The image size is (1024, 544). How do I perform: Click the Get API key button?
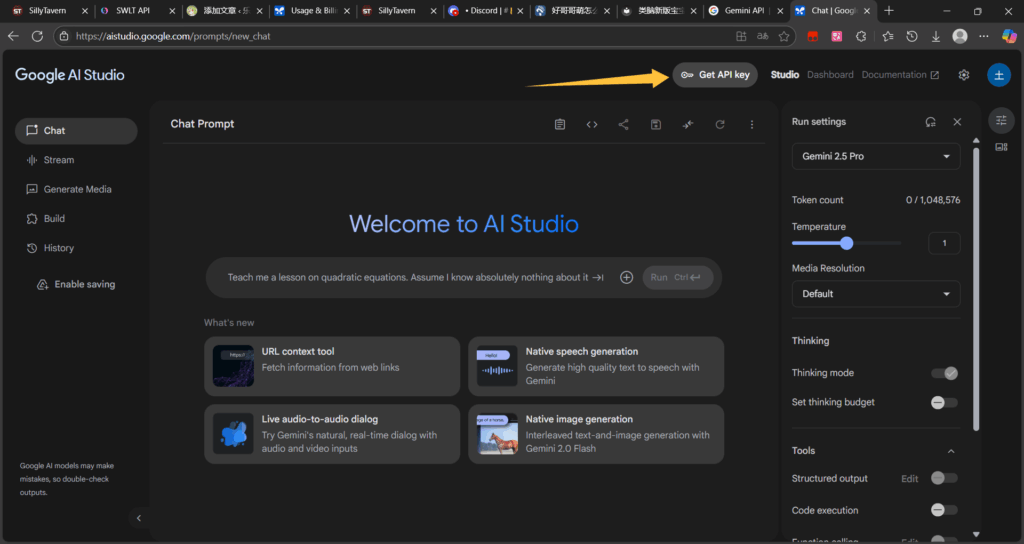[715, 75]
